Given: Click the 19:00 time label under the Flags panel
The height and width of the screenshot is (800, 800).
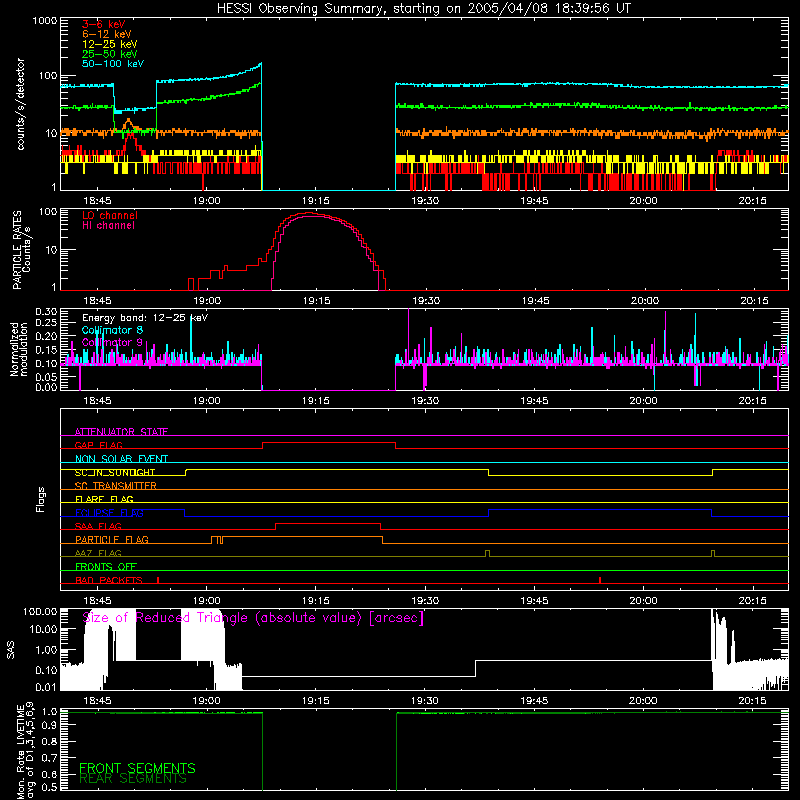Looking at the screenshot, I should point(207,601).
